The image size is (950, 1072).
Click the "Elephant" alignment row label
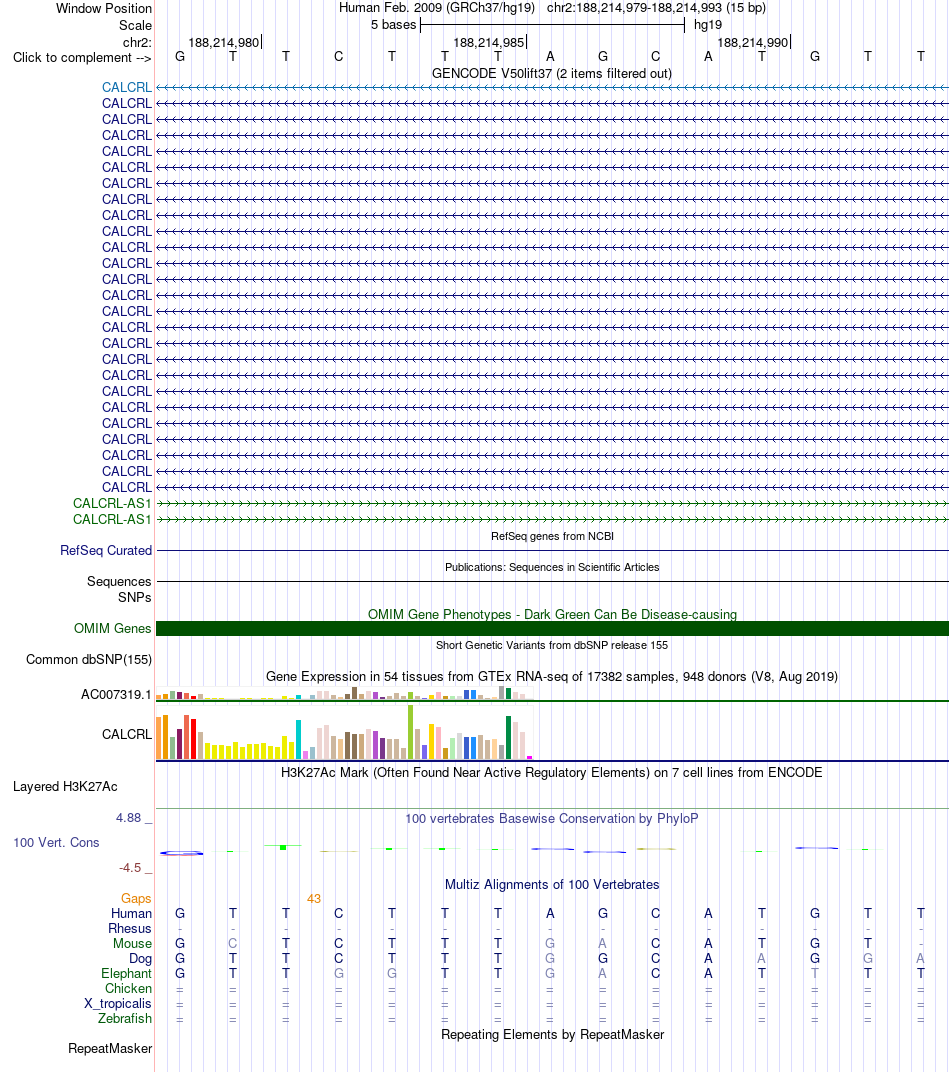pyautogui.click(x=126, y=974)
